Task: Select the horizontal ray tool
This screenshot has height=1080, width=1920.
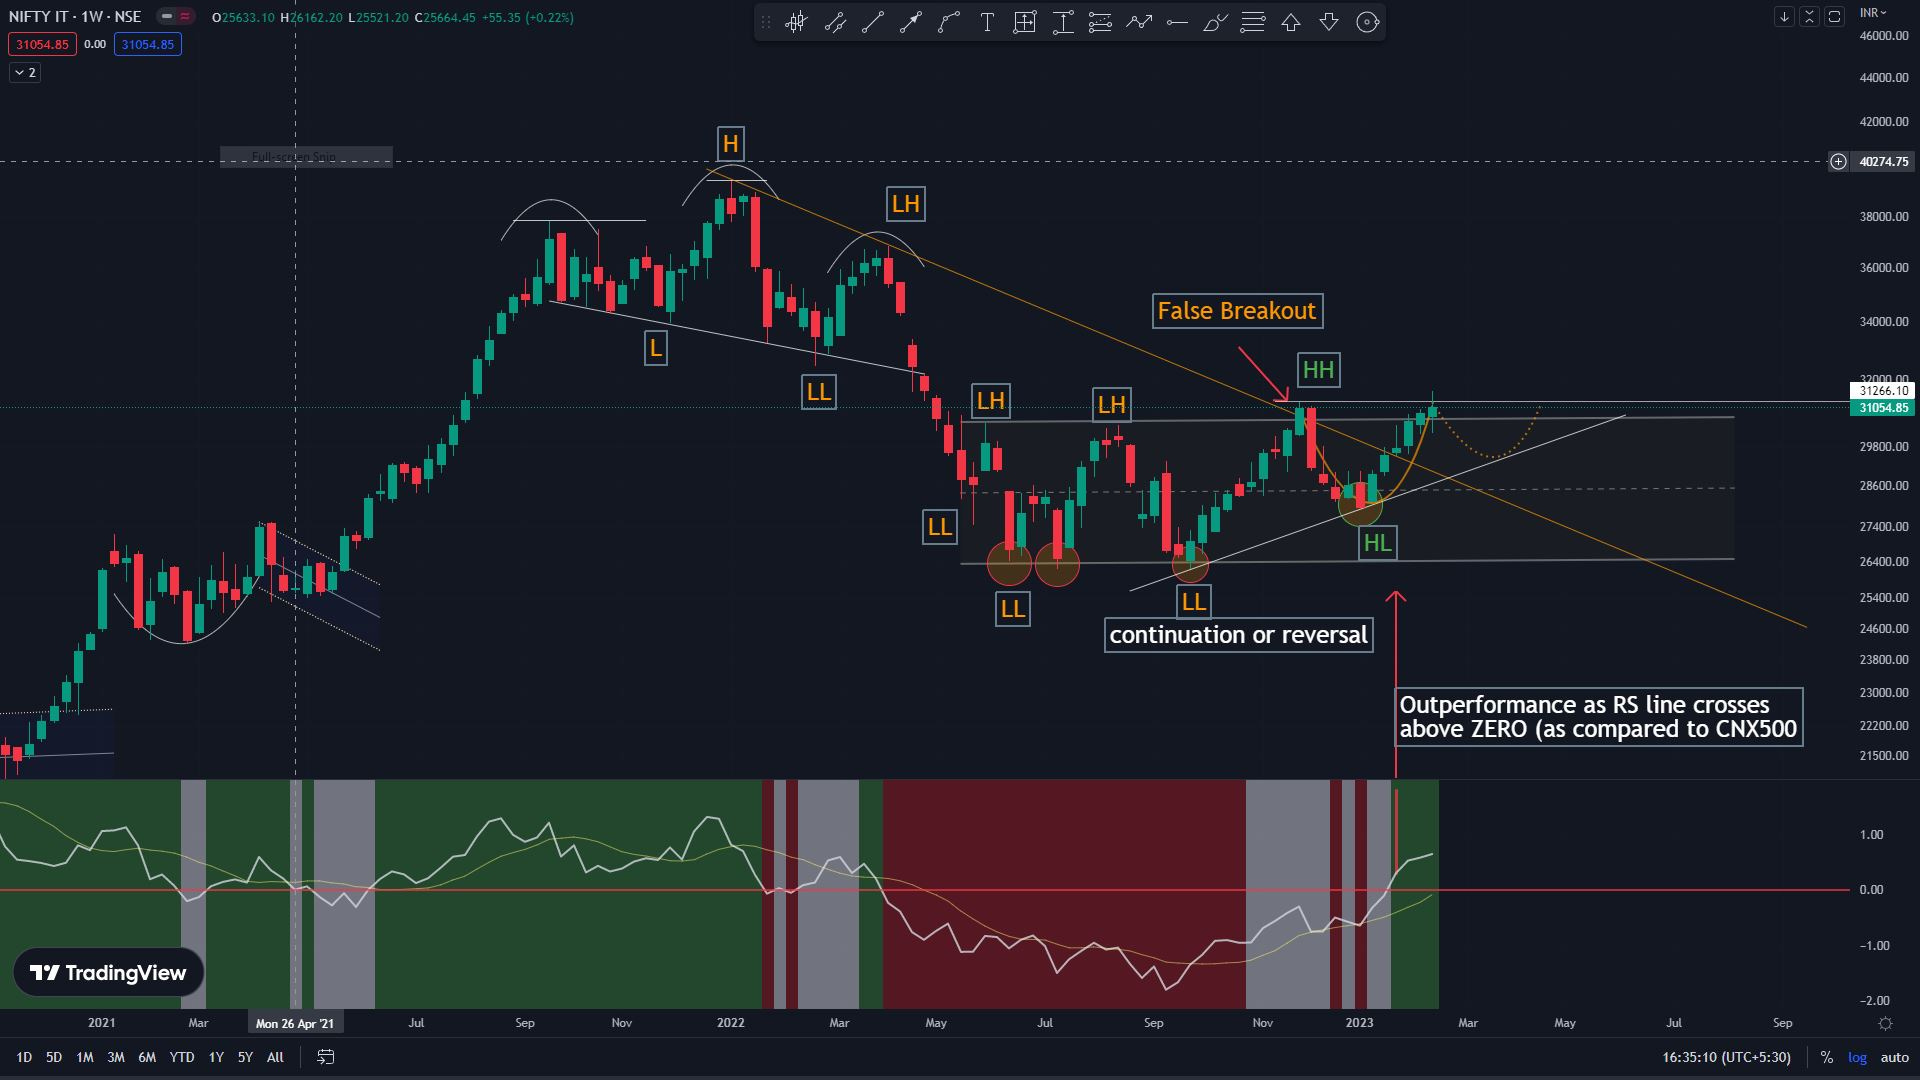Action: 1177,22
